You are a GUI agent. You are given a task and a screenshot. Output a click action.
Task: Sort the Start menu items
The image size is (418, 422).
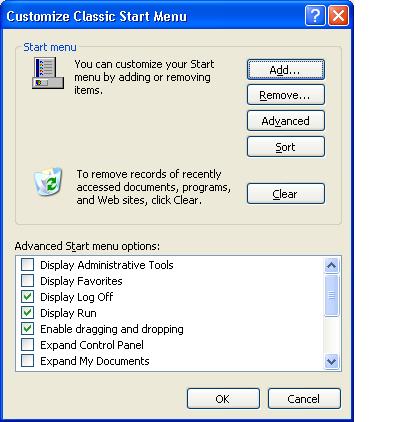[286, 147]
